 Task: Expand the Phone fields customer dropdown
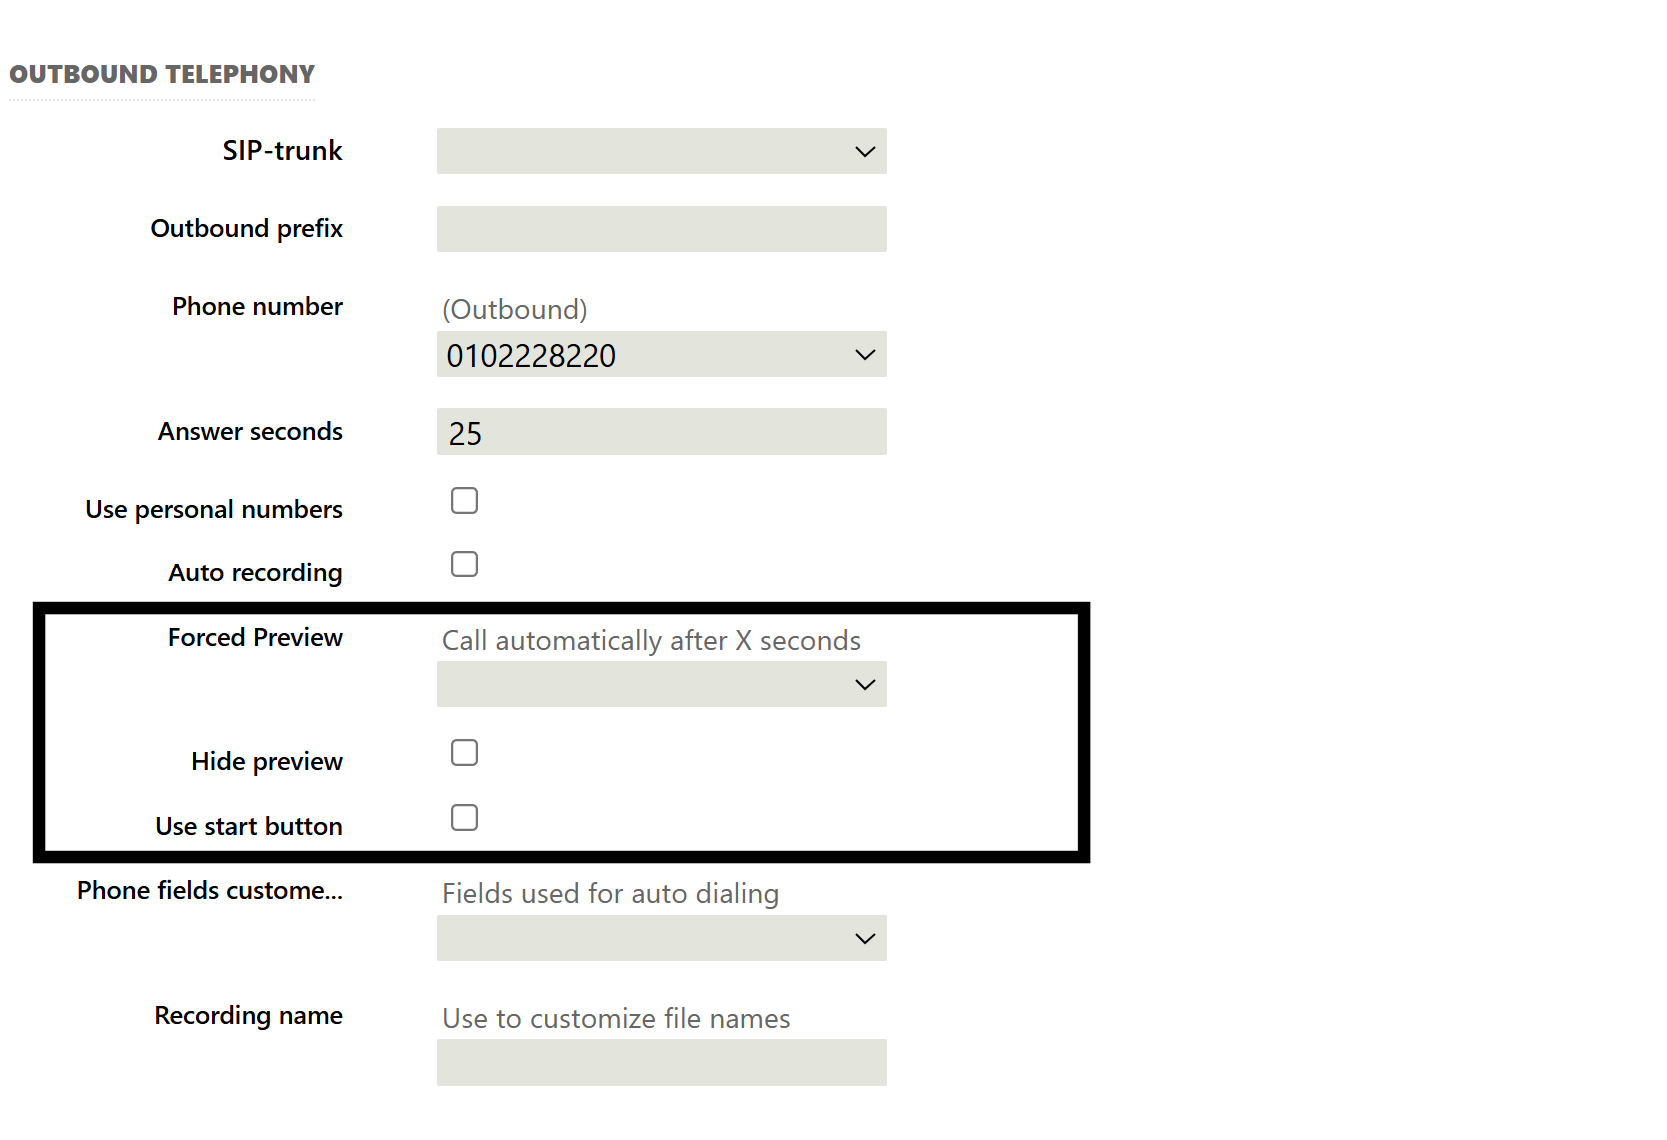(660, 939)
